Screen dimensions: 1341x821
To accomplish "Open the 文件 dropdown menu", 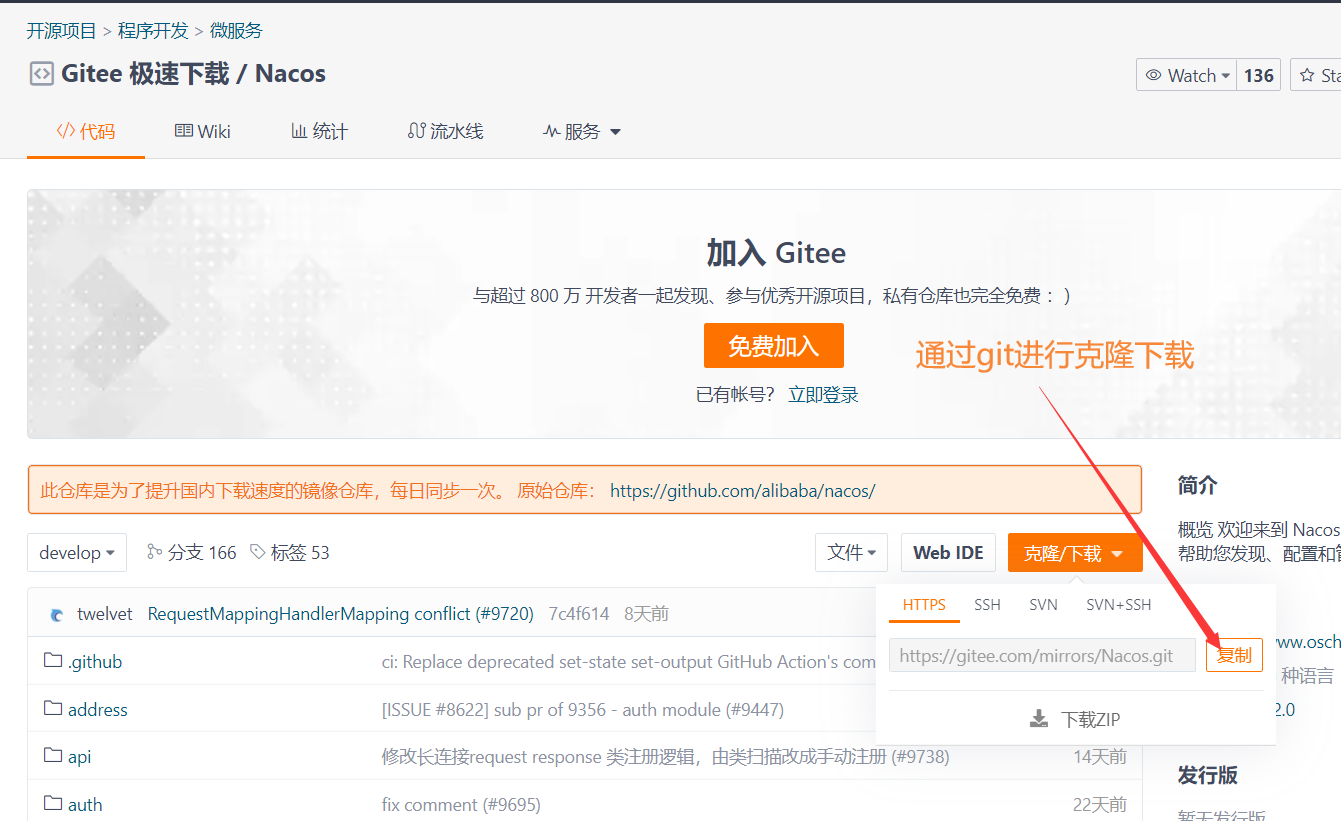I will click(852, 552).
